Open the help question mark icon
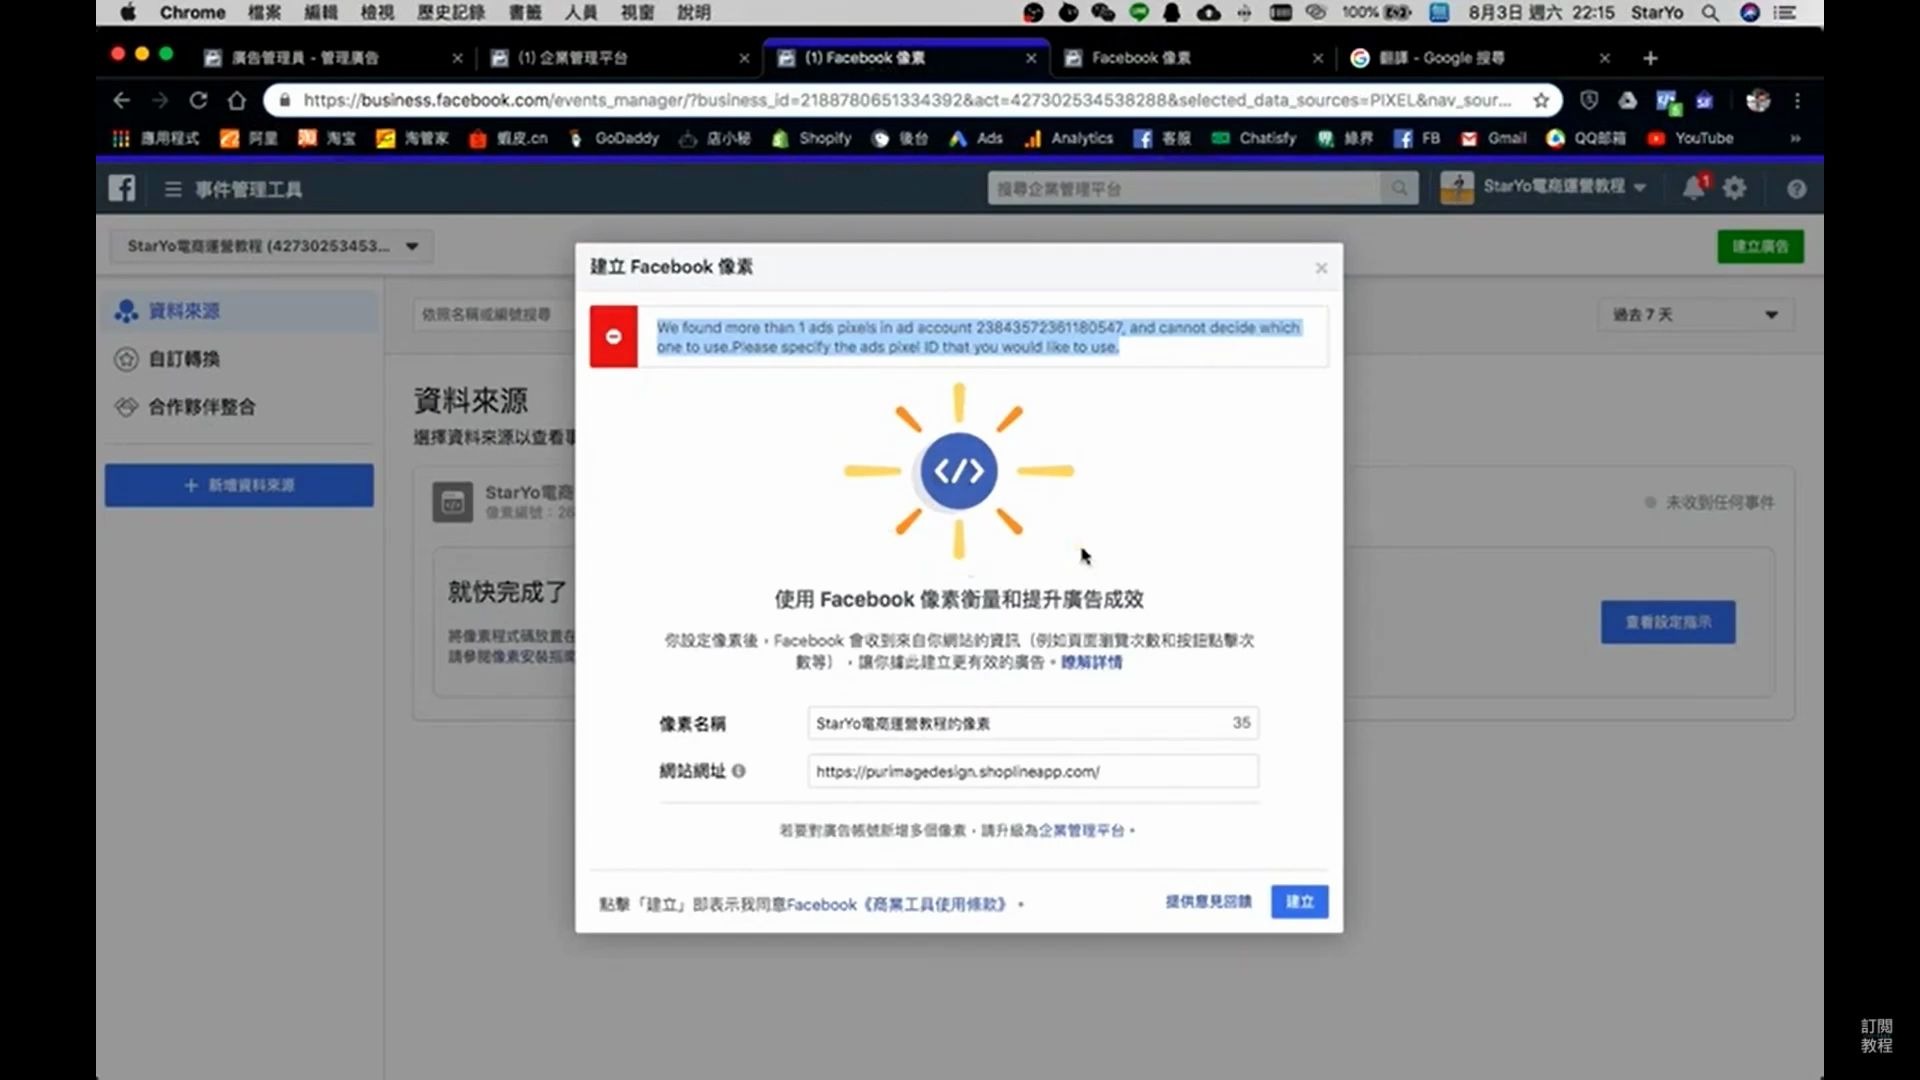Screen dimensions: 1920x1080 [1796, 189]
